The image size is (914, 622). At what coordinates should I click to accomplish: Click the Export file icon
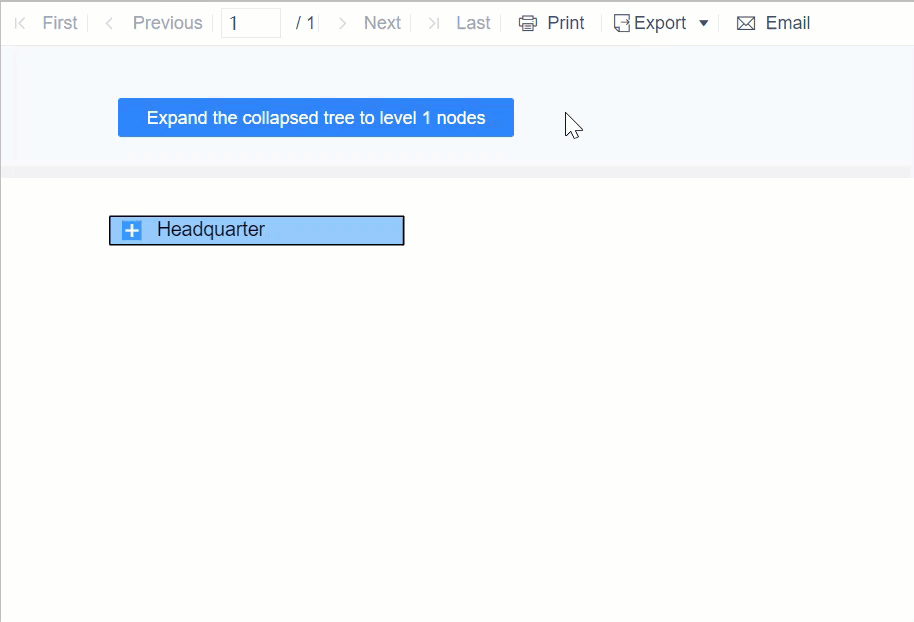click(622, 22)
